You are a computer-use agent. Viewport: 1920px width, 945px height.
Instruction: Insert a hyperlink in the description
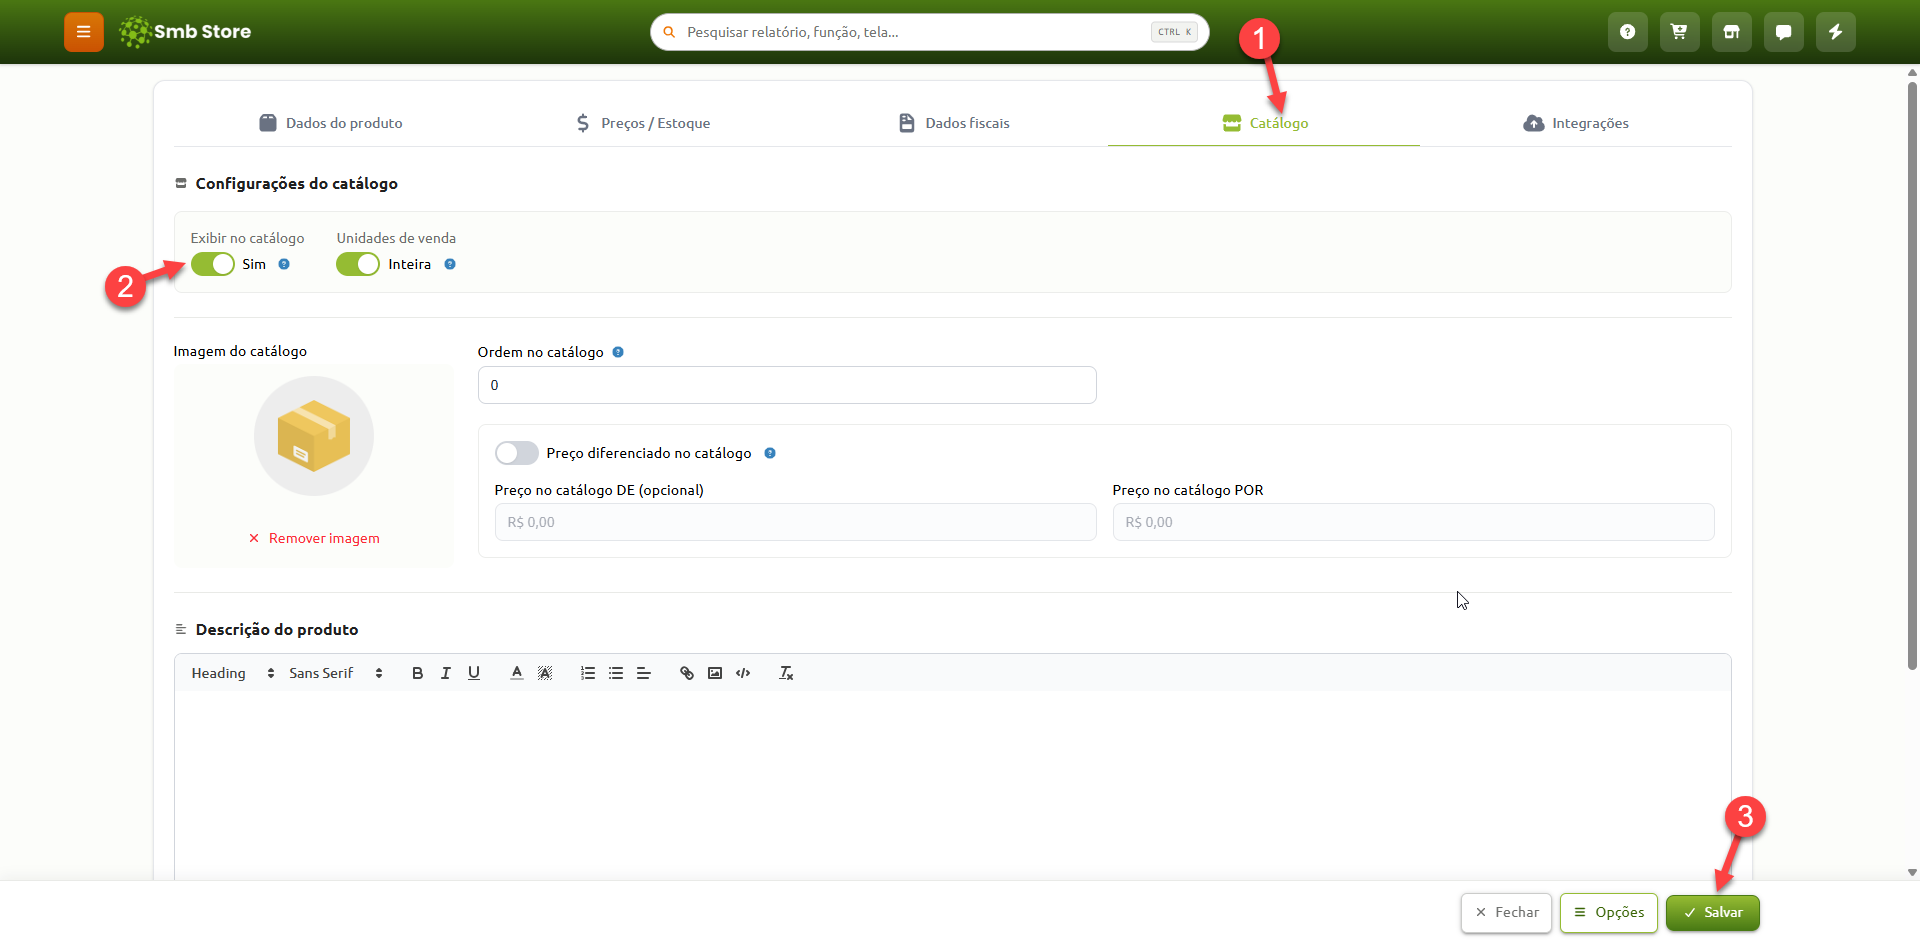[x=687, y=673]
